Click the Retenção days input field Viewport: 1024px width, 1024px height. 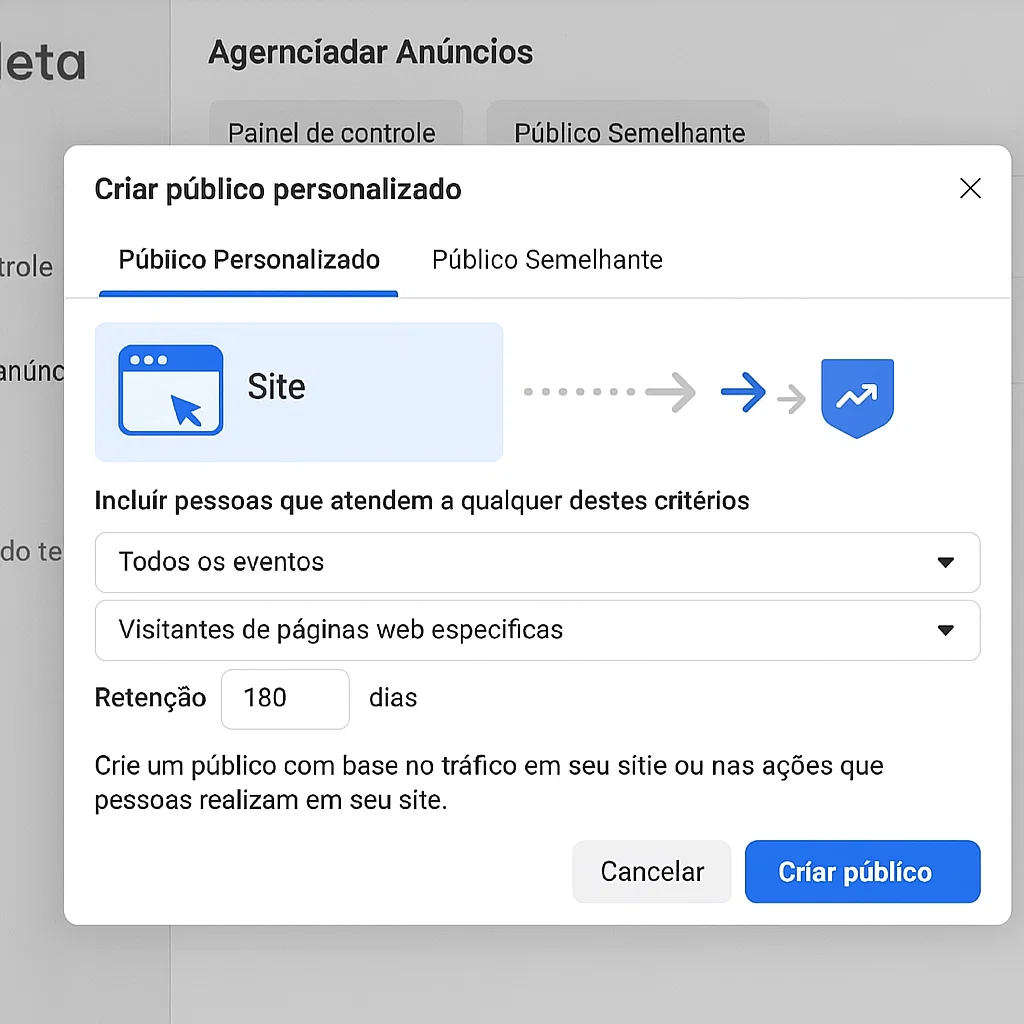click(285, 699)
